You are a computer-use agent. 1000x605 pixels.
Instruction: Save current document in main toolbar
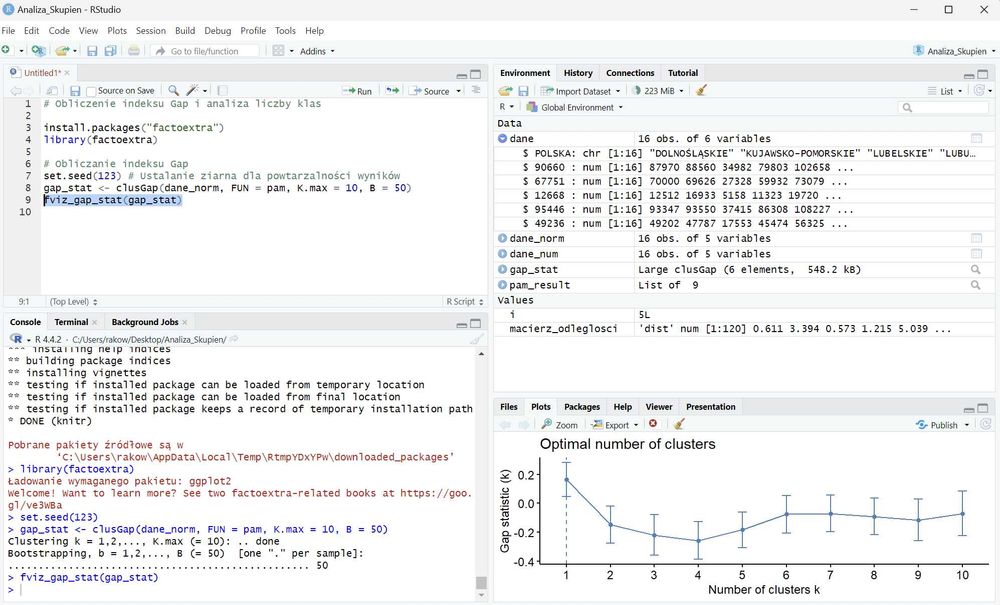click(92, 50)
